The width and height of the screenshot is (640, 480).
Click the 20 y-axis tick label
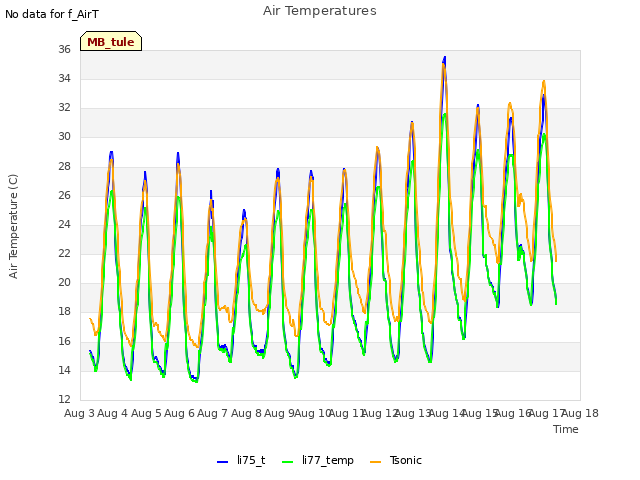coord(64,282)
